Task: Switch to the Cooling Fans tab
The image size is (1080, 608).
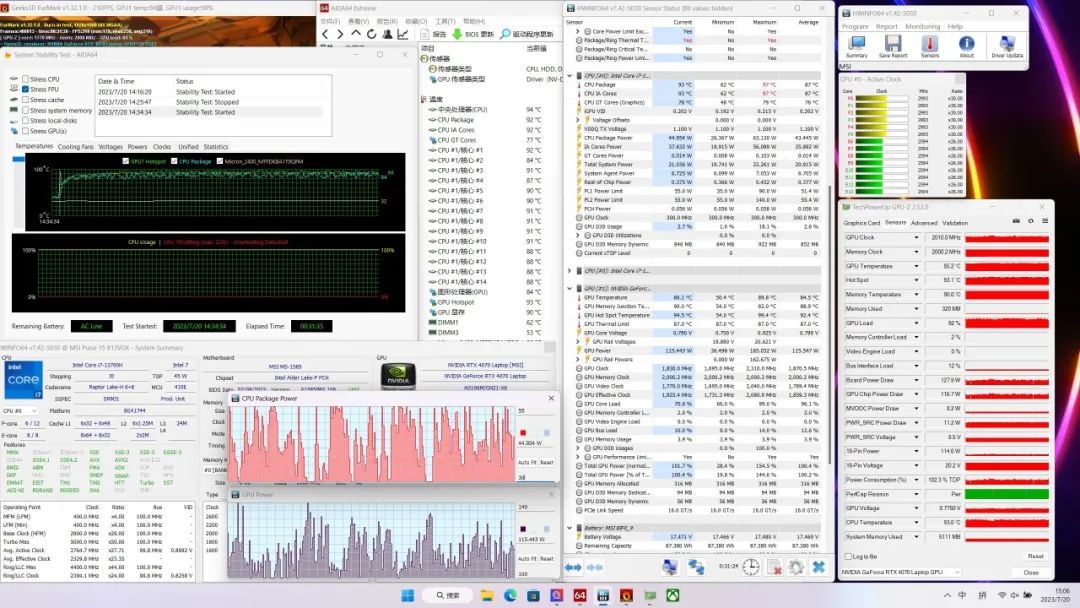Action: tap(76, 146)
